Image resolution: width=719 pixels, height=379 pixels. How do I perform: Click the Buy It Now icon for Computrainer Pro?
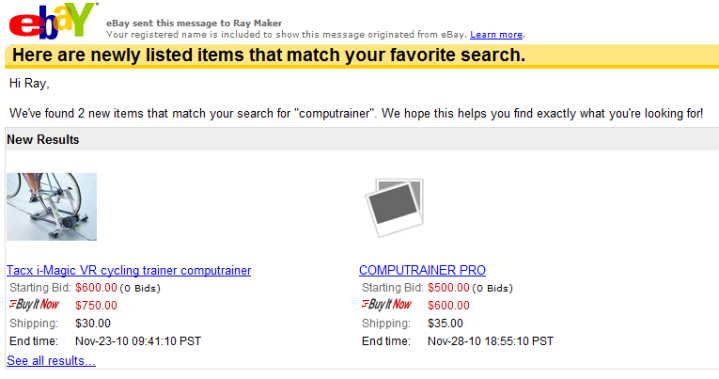[387, 304]
